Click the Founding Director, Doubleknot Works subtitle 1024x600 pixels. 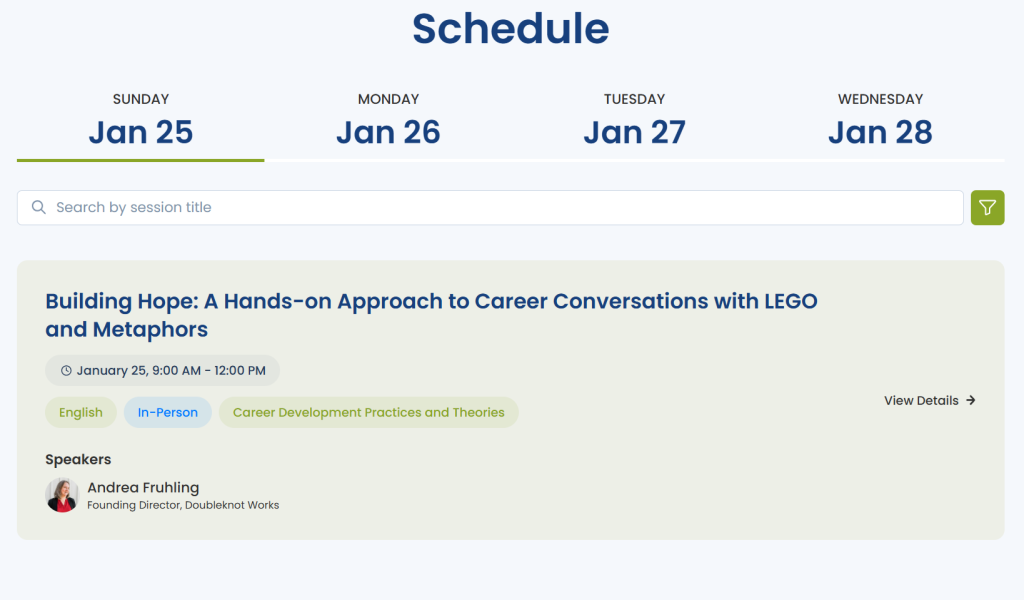point(183,506)
